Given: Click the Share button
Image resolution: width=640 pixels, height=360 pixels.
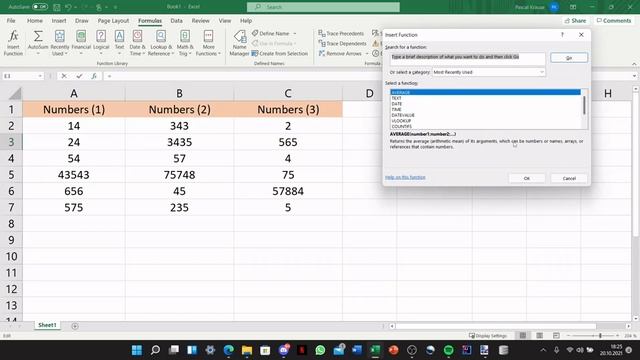Looking at the screenshot, I should [x=576, y=20].
